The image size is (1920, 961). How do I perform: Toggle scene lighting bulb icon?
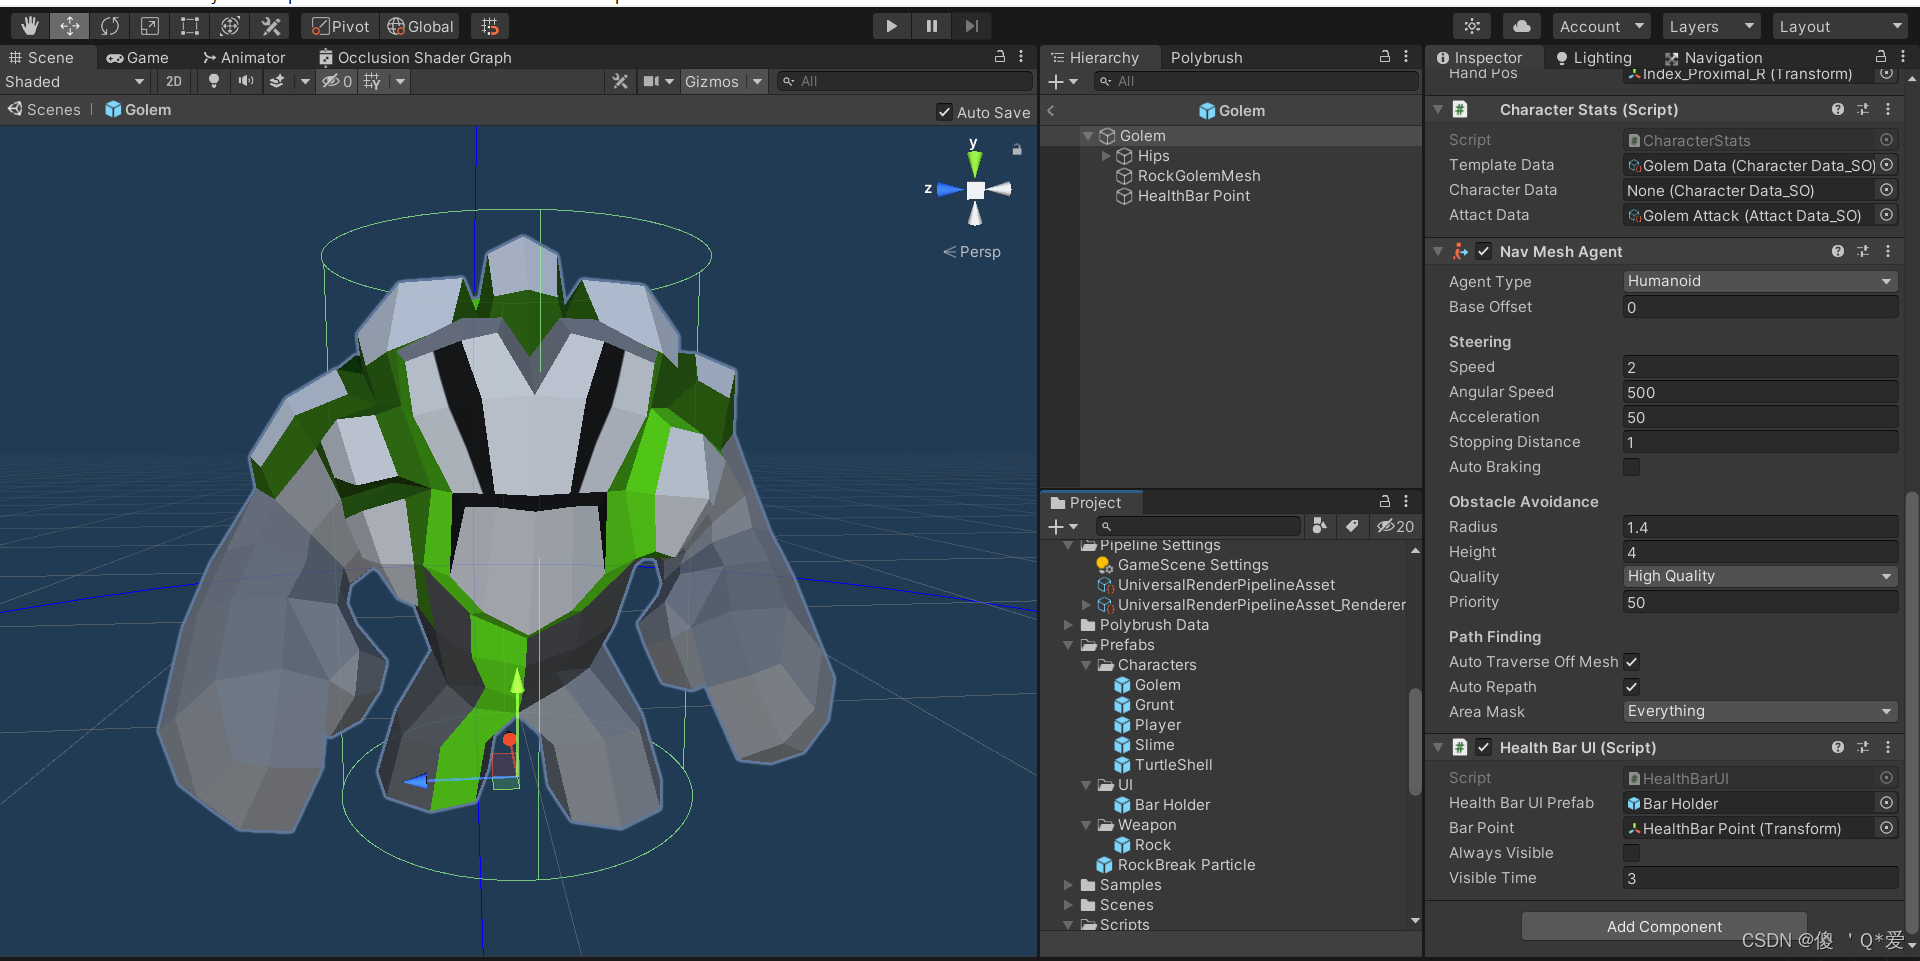pos(213,81)
